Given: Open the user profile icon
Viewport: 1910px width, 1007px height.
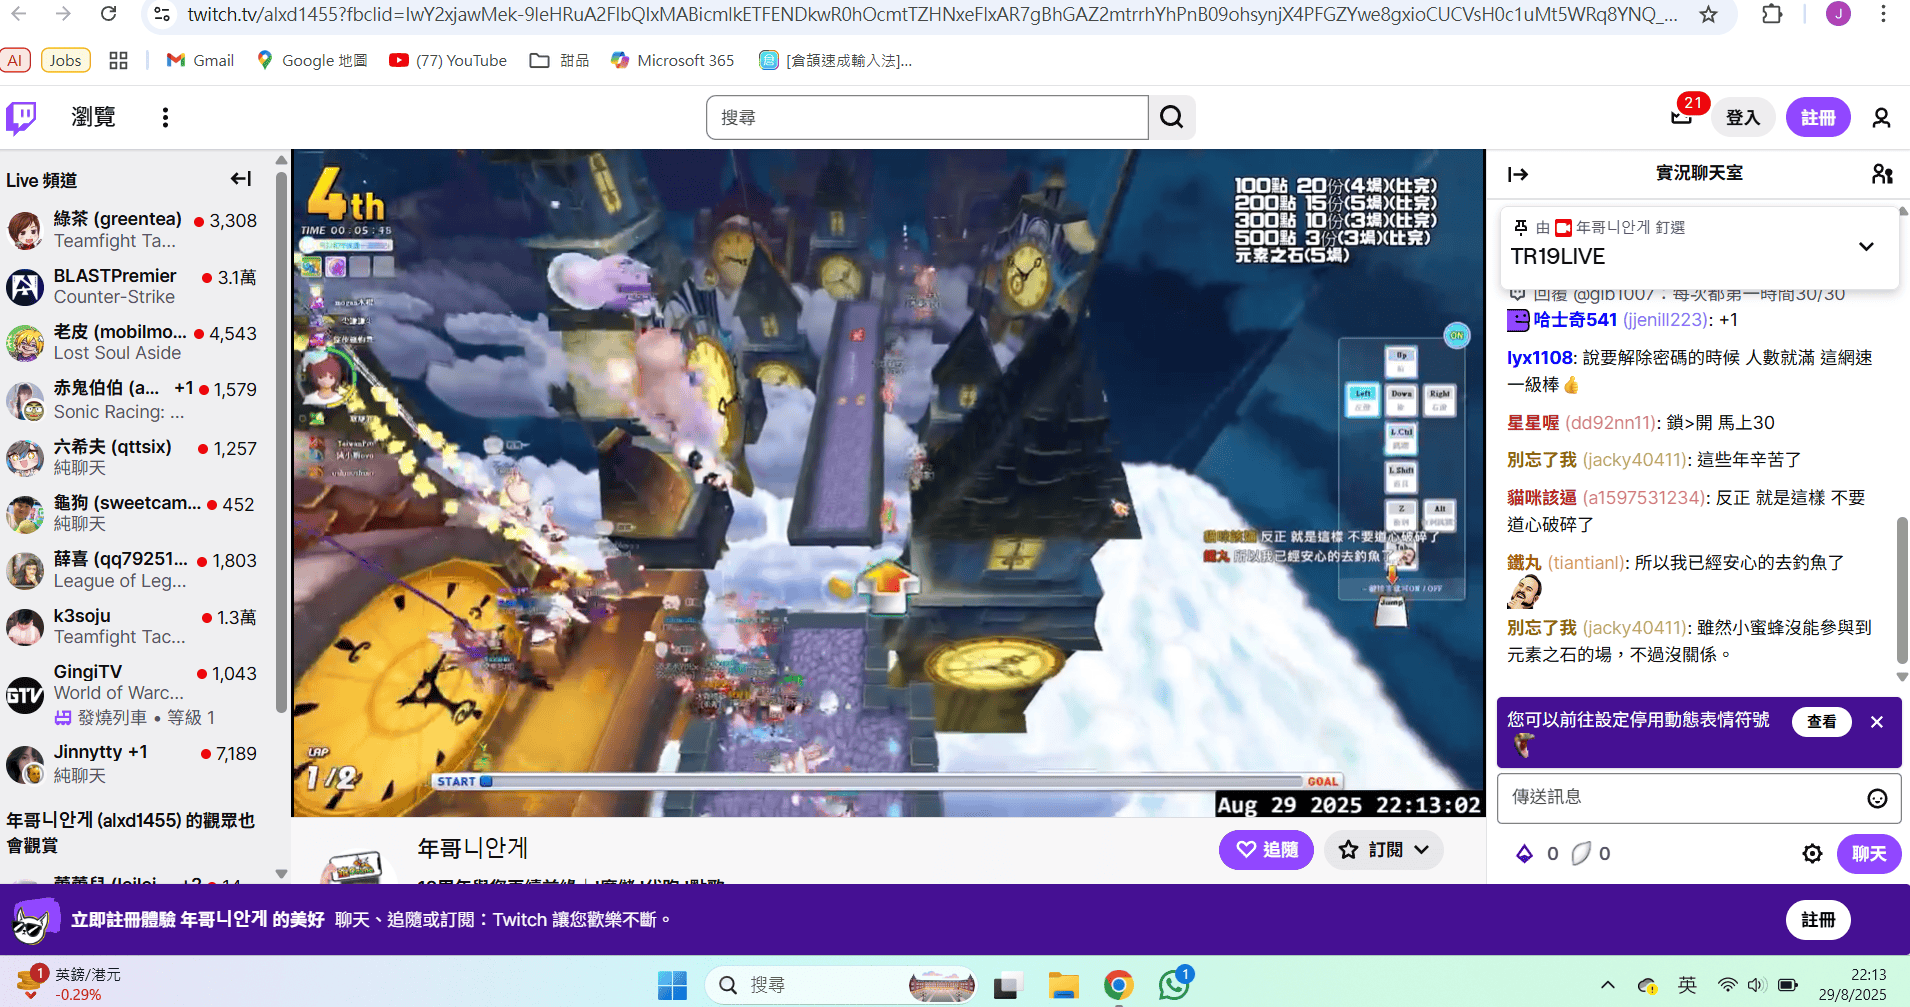Looking at the screenshot, I should (1880, 117).
